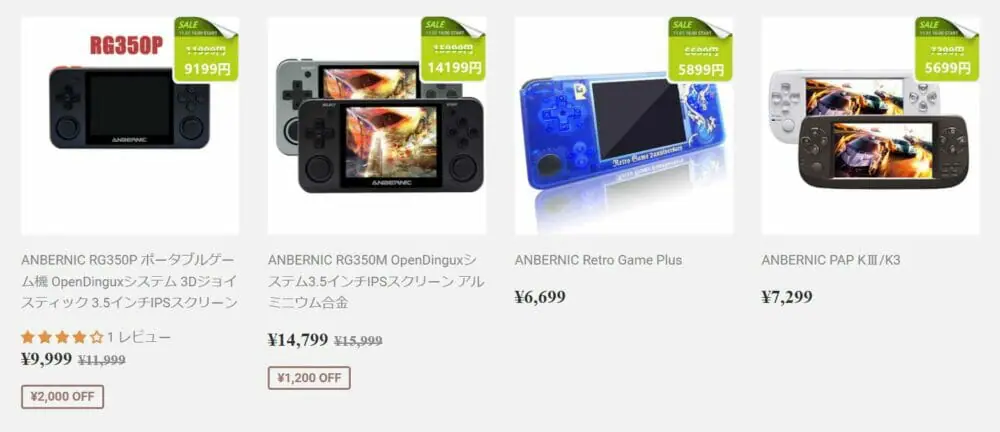The image size is (1000, 432).
Task: Click the 14199円 sale badge
Action: (x=453, y=49)
